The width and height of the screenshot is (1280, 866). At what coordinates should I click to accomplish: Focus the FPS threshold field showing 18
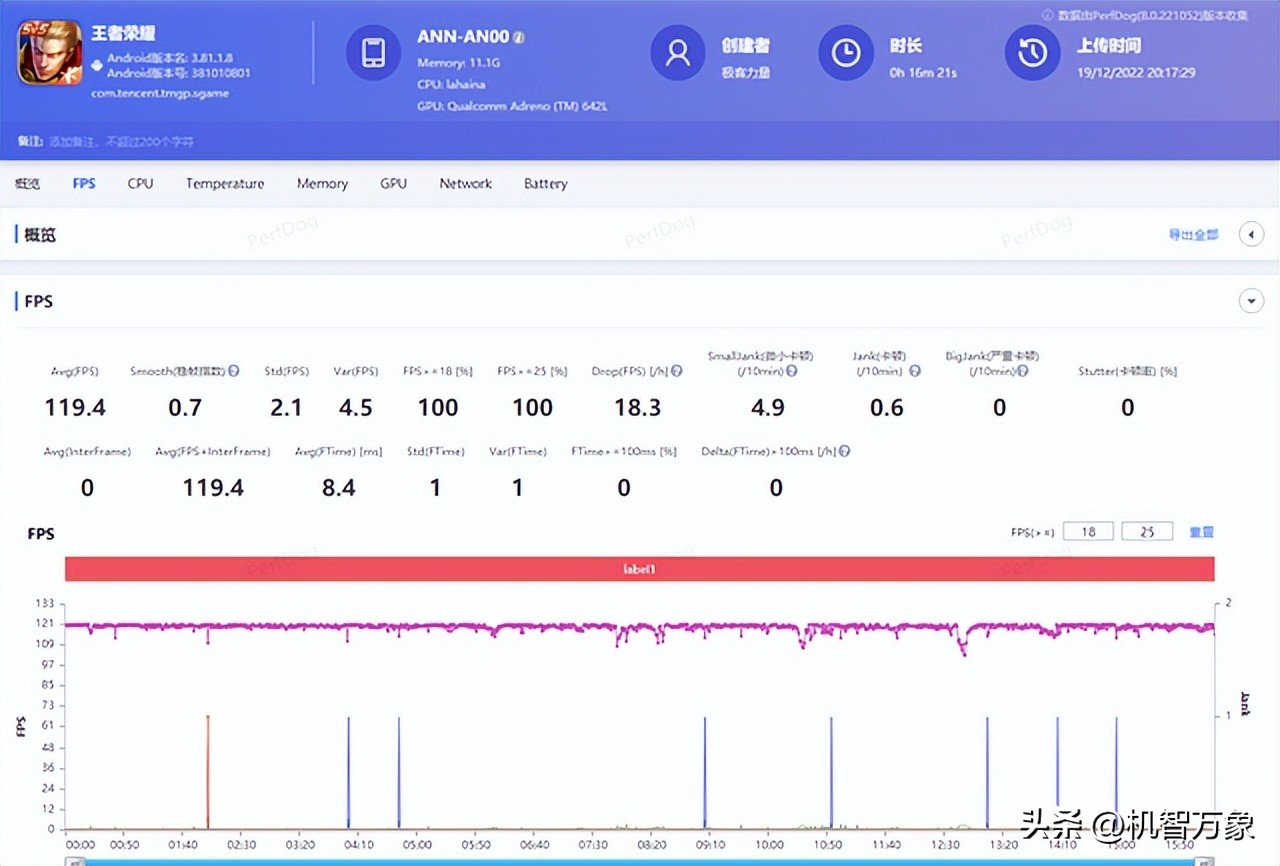[1088, 532]
